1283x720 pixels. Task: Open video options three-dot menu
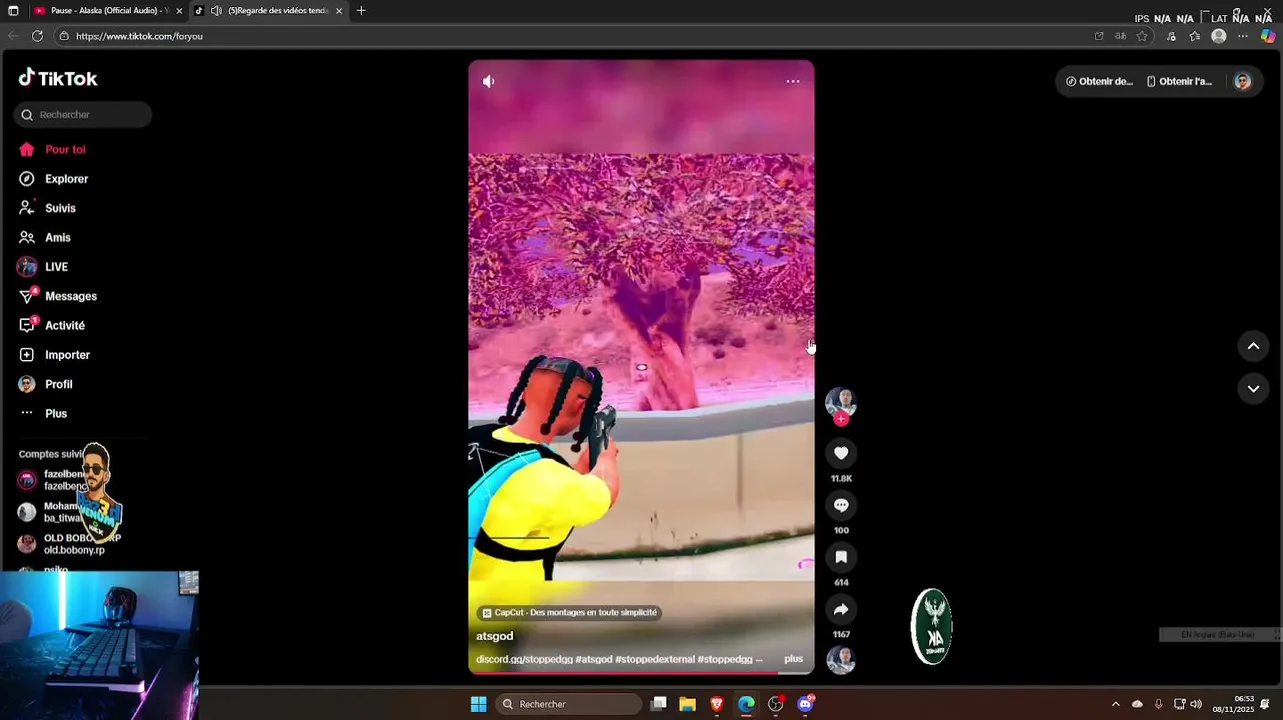pos(793,82)
